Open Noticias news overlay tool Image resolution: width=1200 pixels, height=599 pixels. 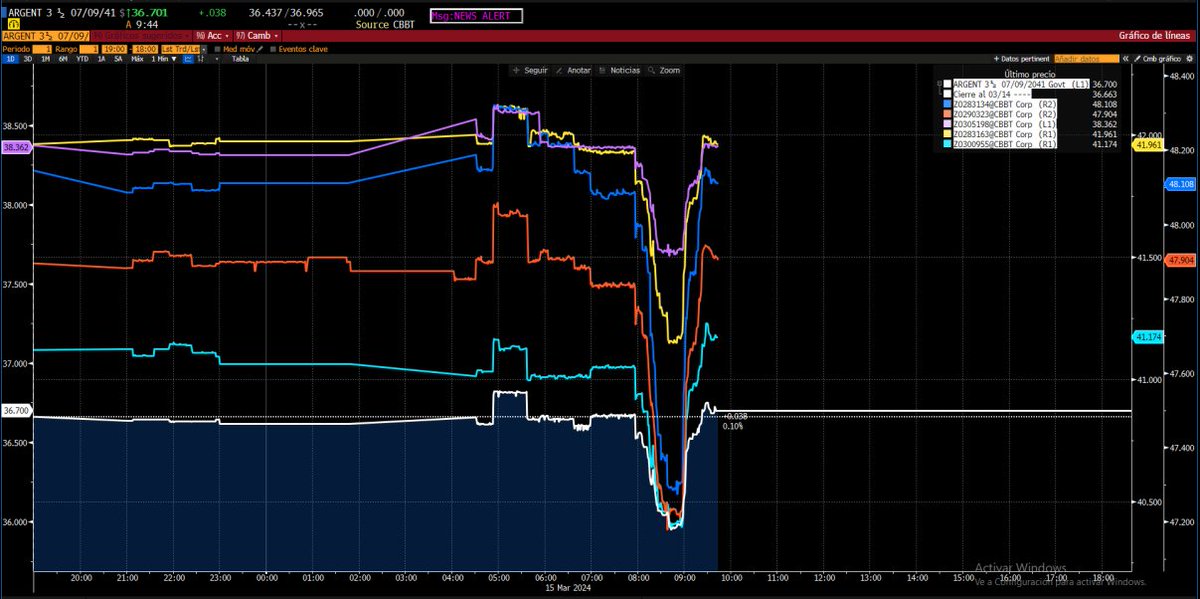(x=619, y=71)
